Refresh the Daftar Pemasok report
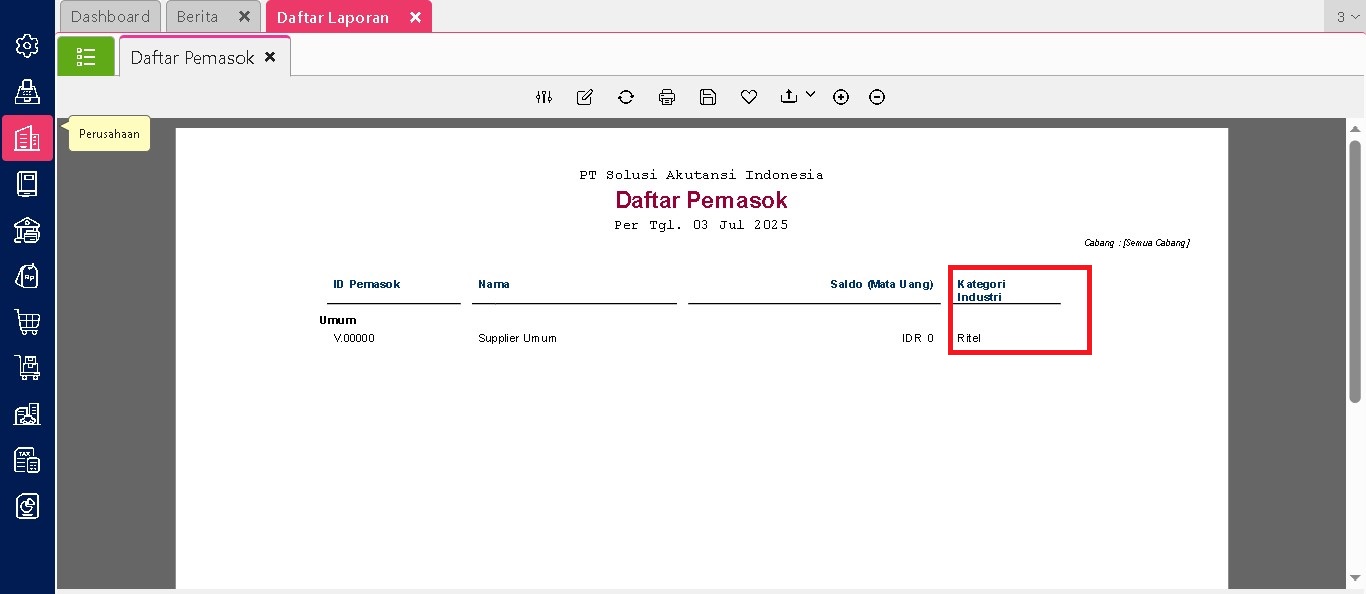The image size is (1366, 594). pyautogui.click(x=626, y=97)
